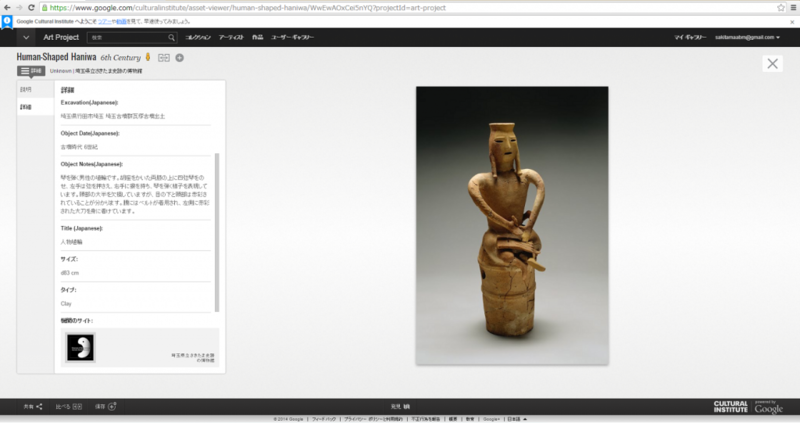This screenshot has width=800, height=423.
Task: Expand the gmail account dropdown
Action: [747, 37]
